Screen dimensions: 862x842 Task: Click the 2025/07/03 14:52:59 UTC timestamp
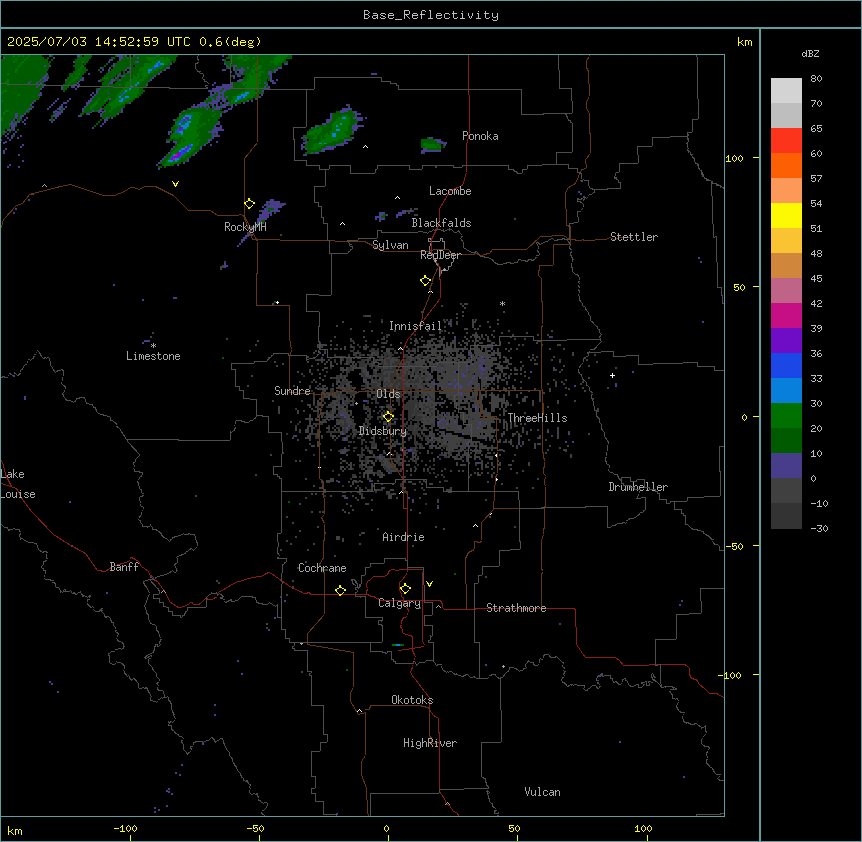pos(99,42)
